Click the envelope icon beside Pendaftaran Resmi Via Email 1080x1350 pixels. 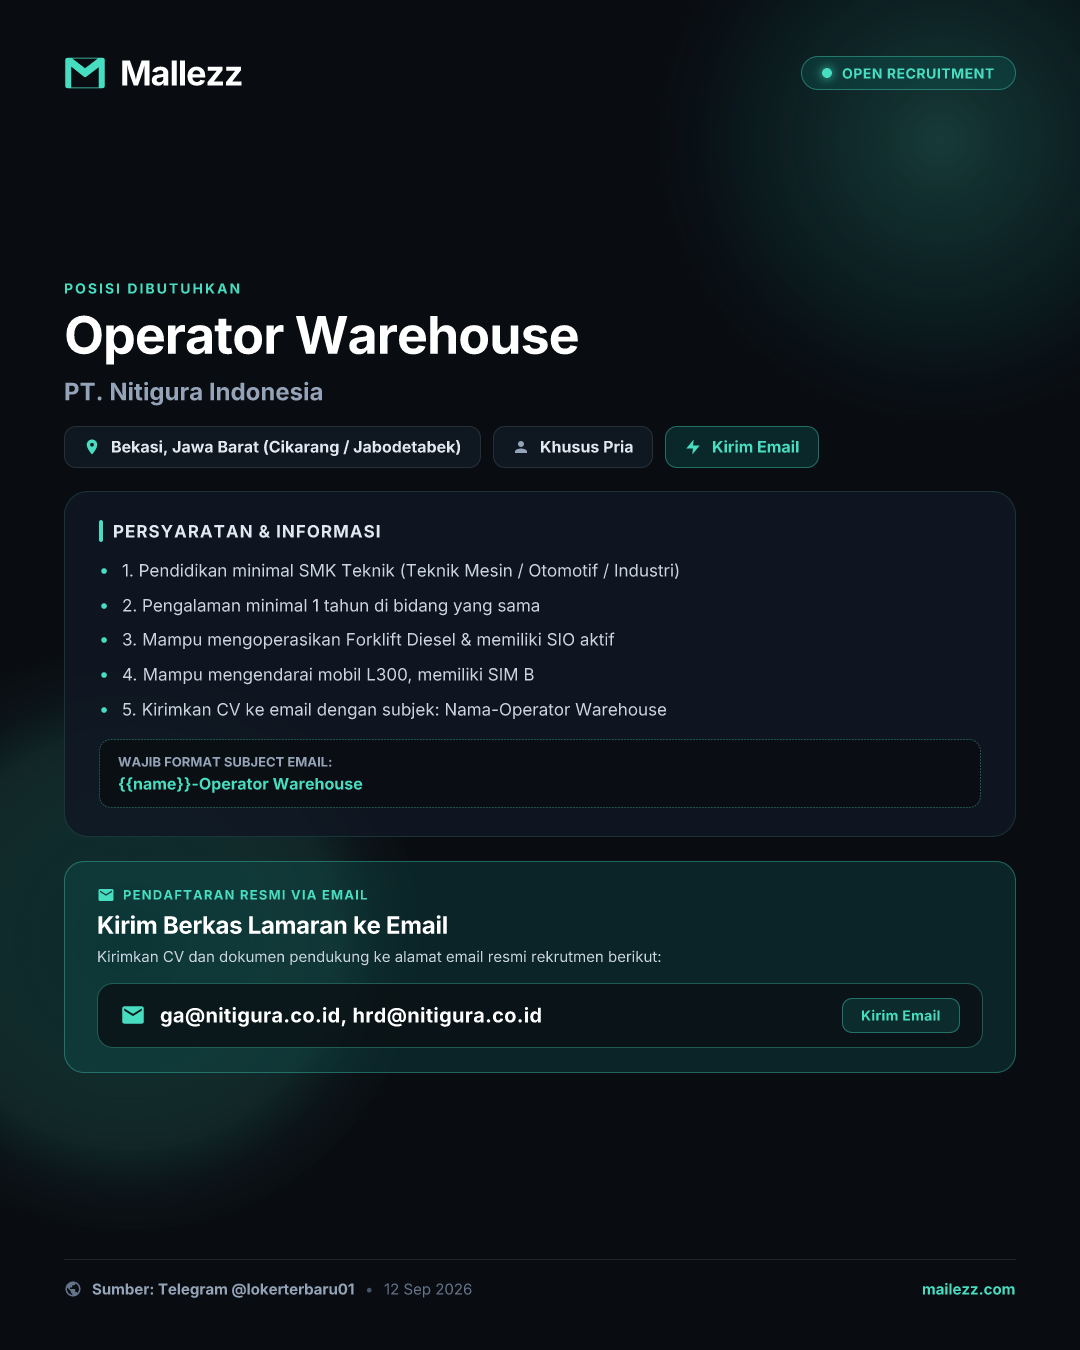pos(106,895)
